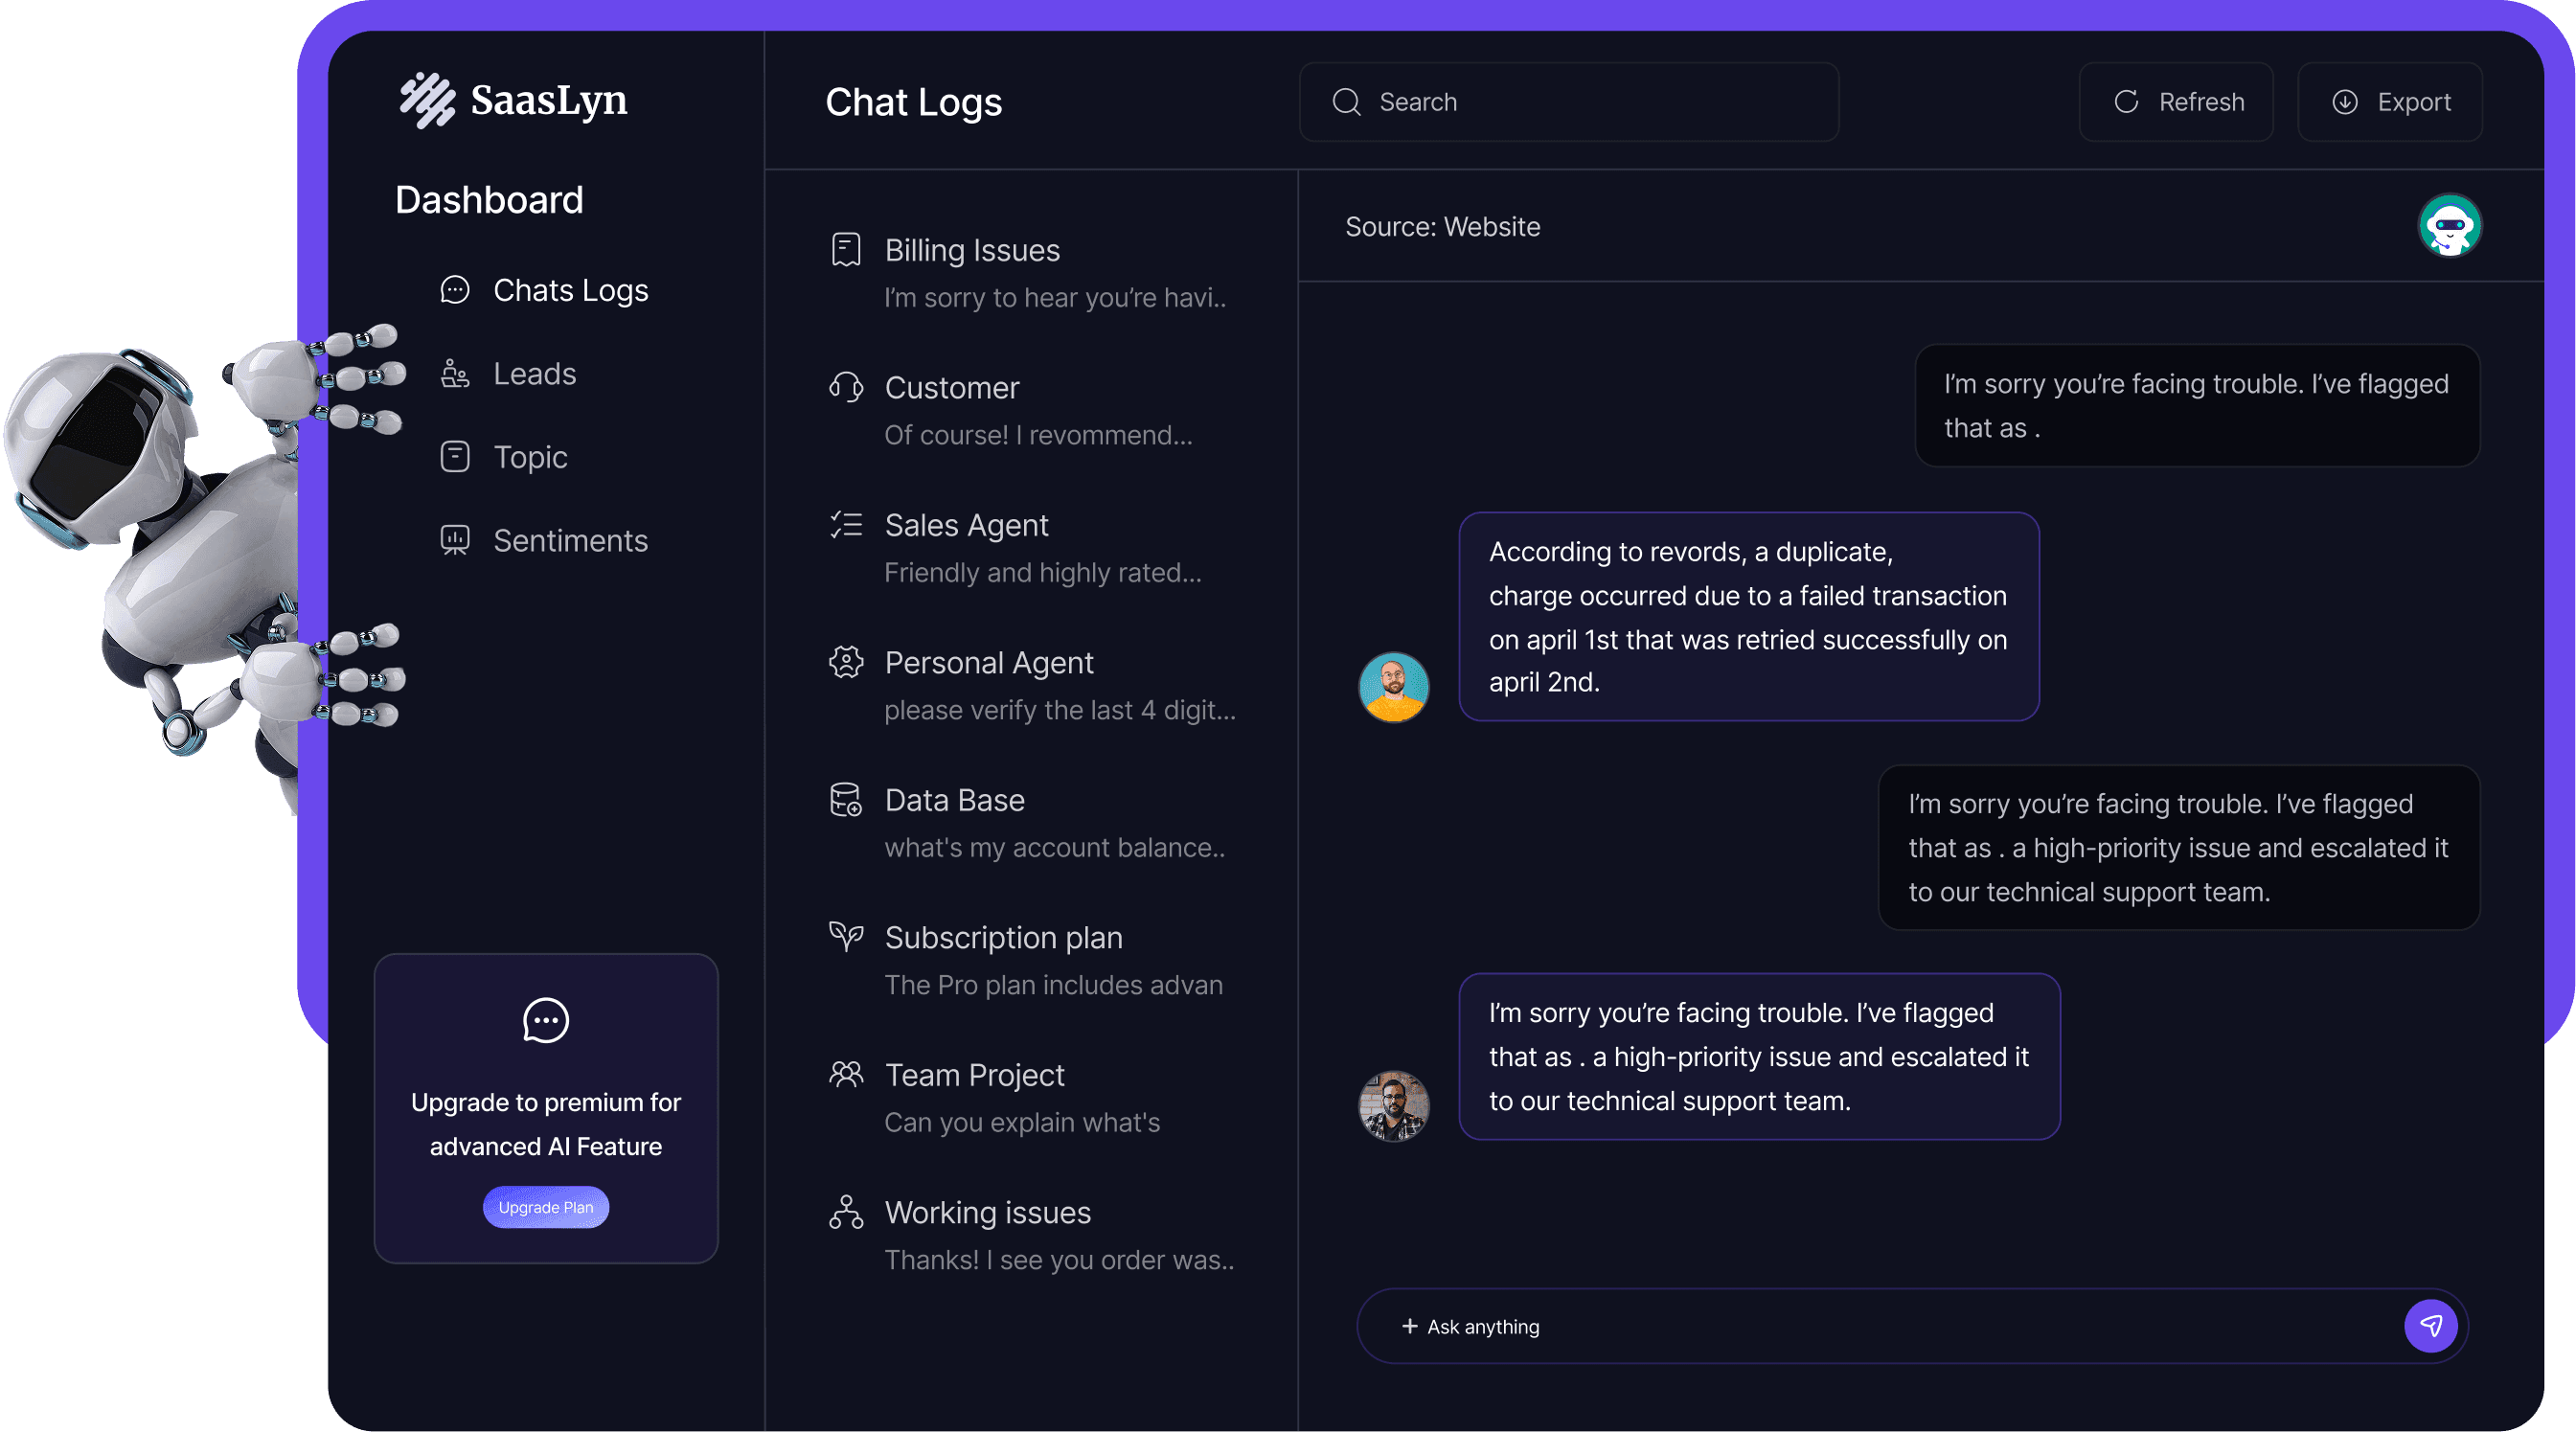Click the bot avatar icon beside Source: Website
Image resolution: width=2576 pixels, height=1432 pixels.
(x=2449, y=226)
